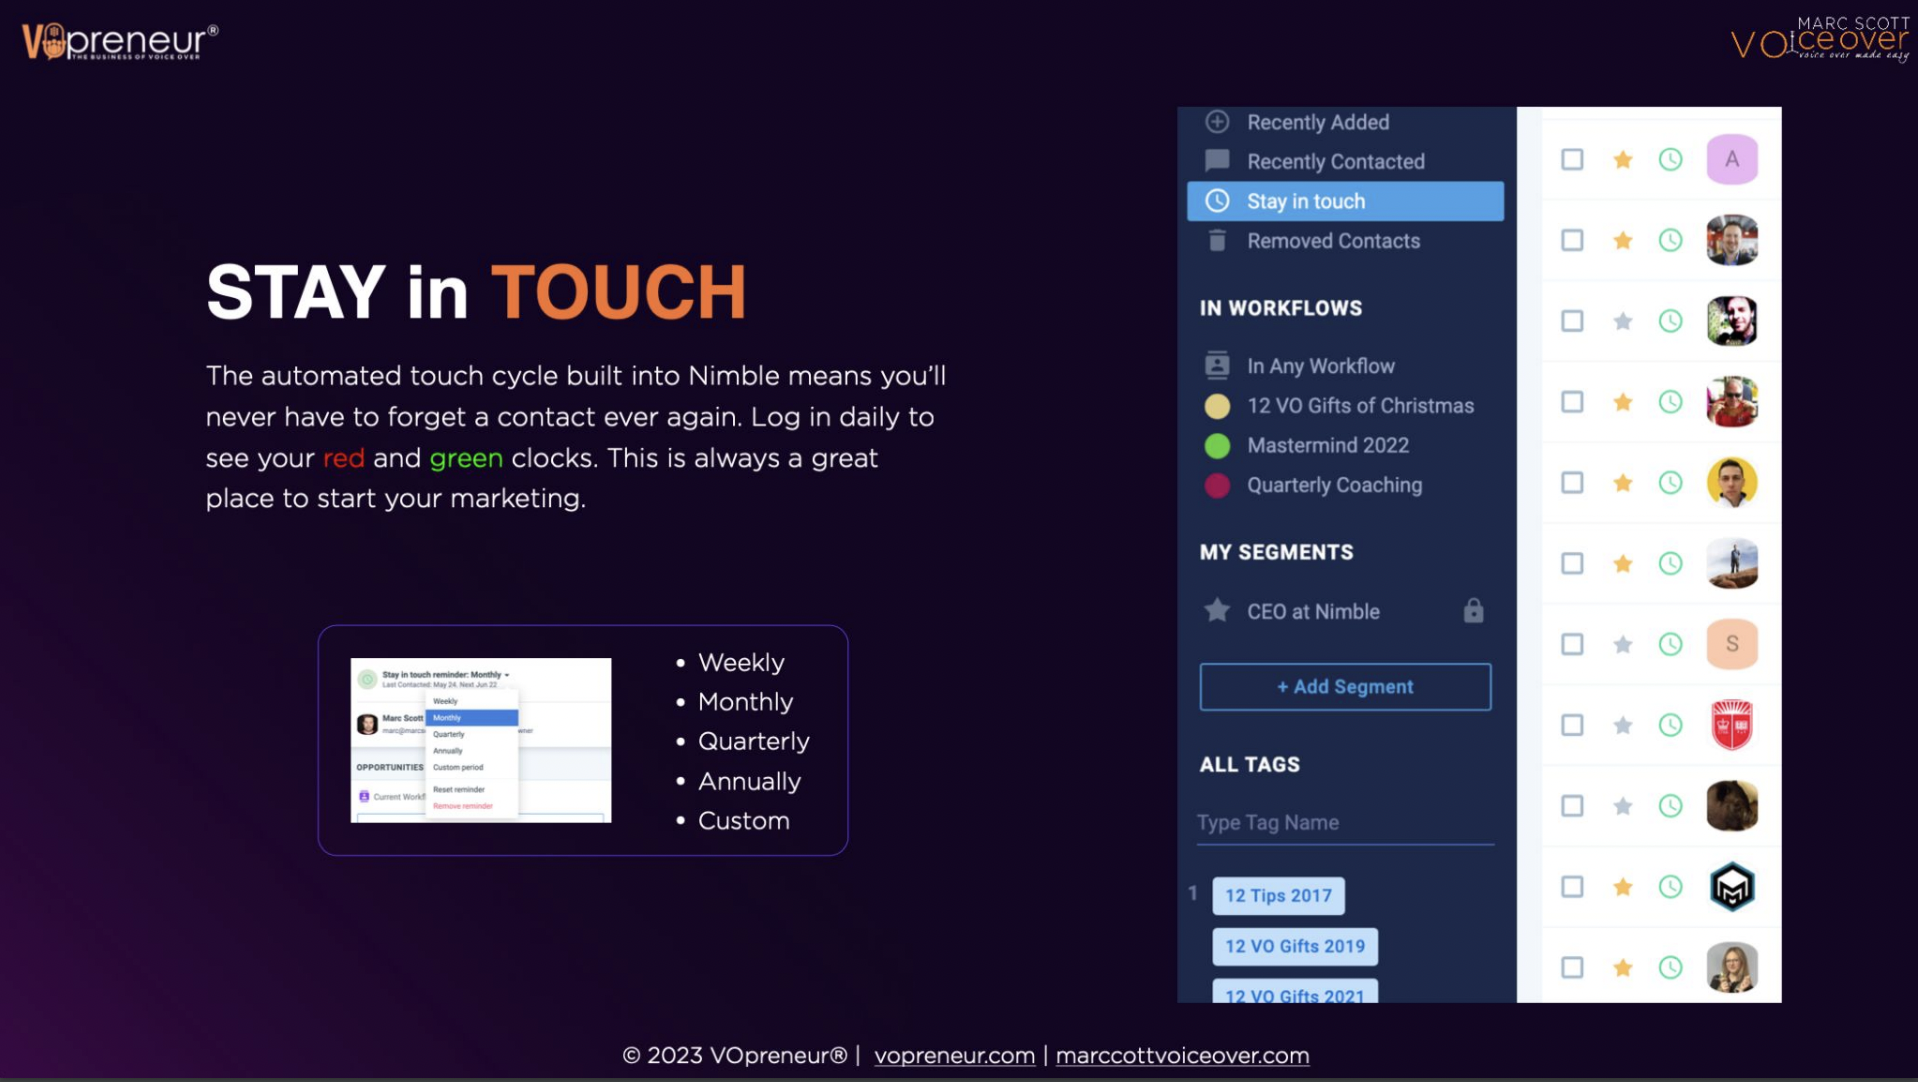1918x1082 pixels.
Task: Click the yellow dot for 12 VO Gifts of Christmas
Action: [1217, 406]
